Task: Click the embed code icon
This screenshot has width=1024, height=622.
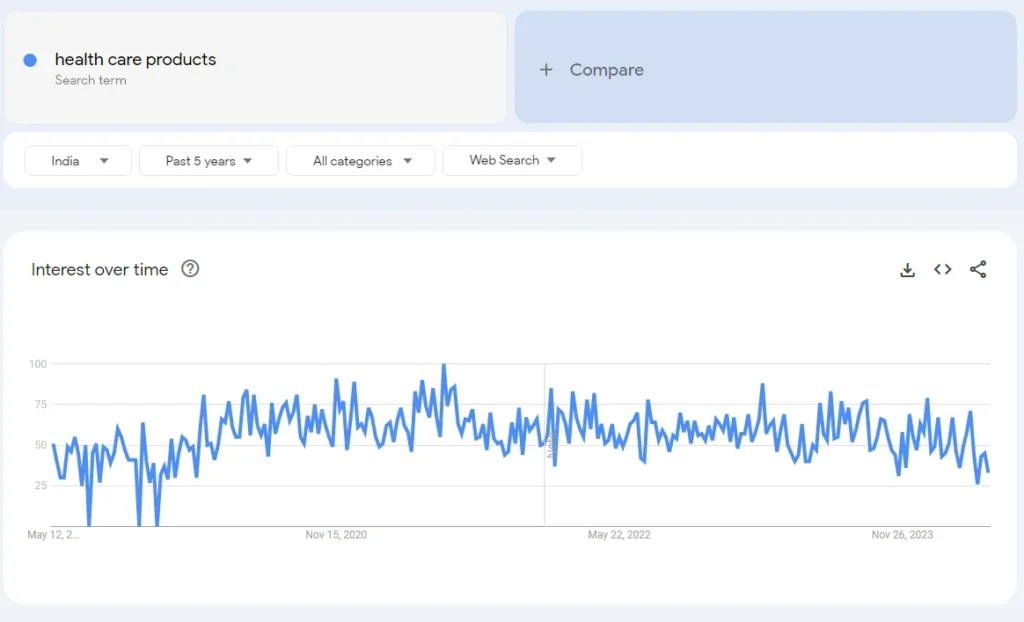Action: 942,270
